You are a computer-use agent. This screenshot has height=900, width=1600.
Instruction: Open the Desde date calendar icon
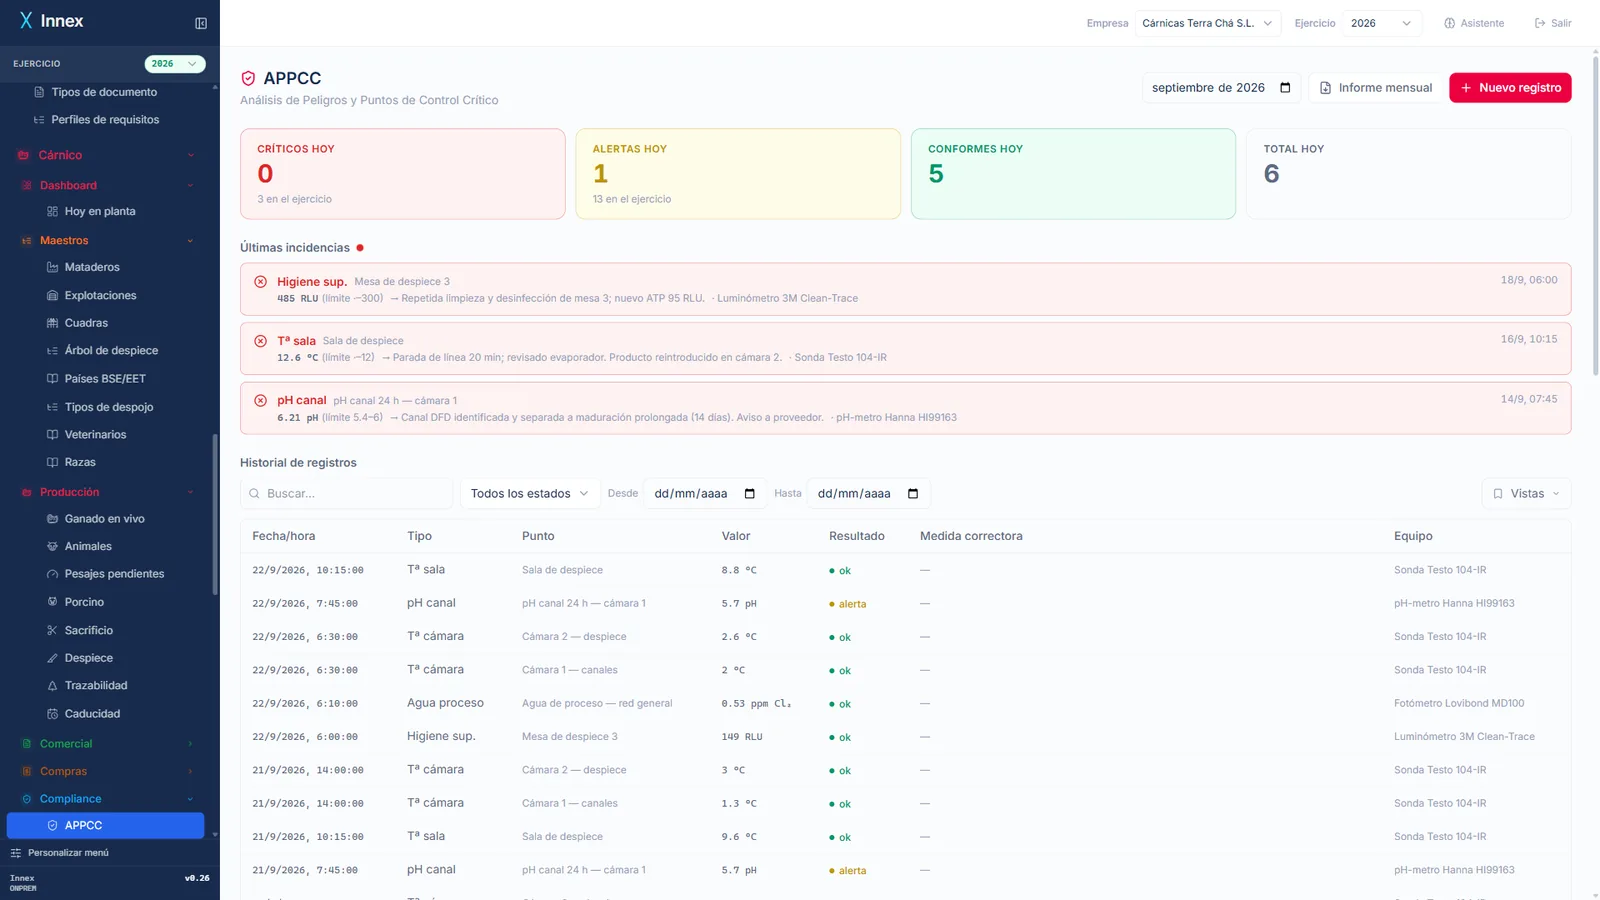click(x=750, y=494)
